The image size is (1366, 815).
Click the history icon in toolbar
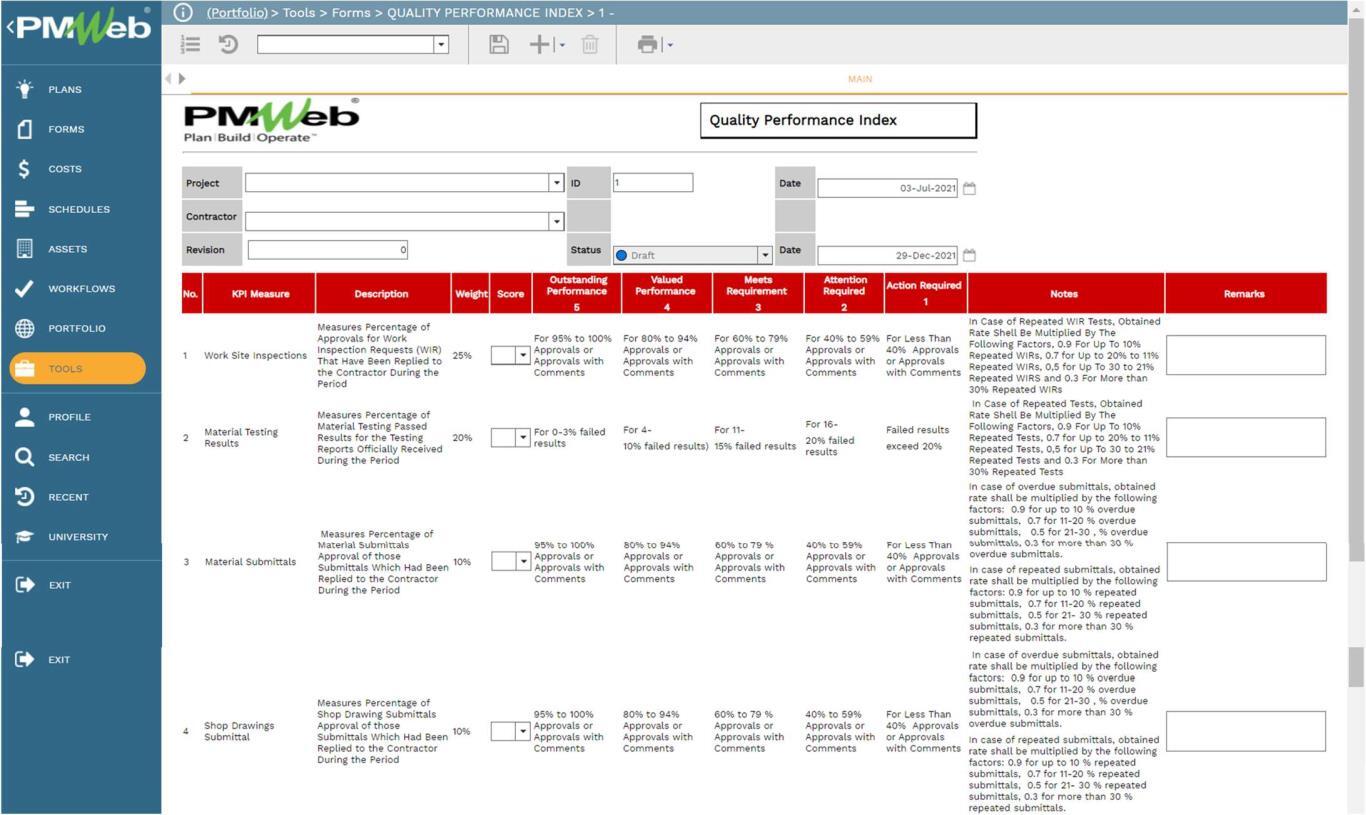[x=228, y=44]
